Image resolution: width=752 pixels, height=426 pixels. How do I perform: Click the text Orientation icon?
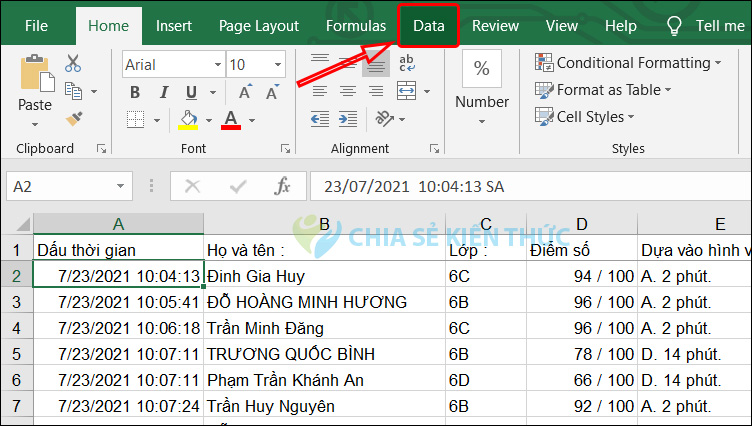[x=385, y=118]
